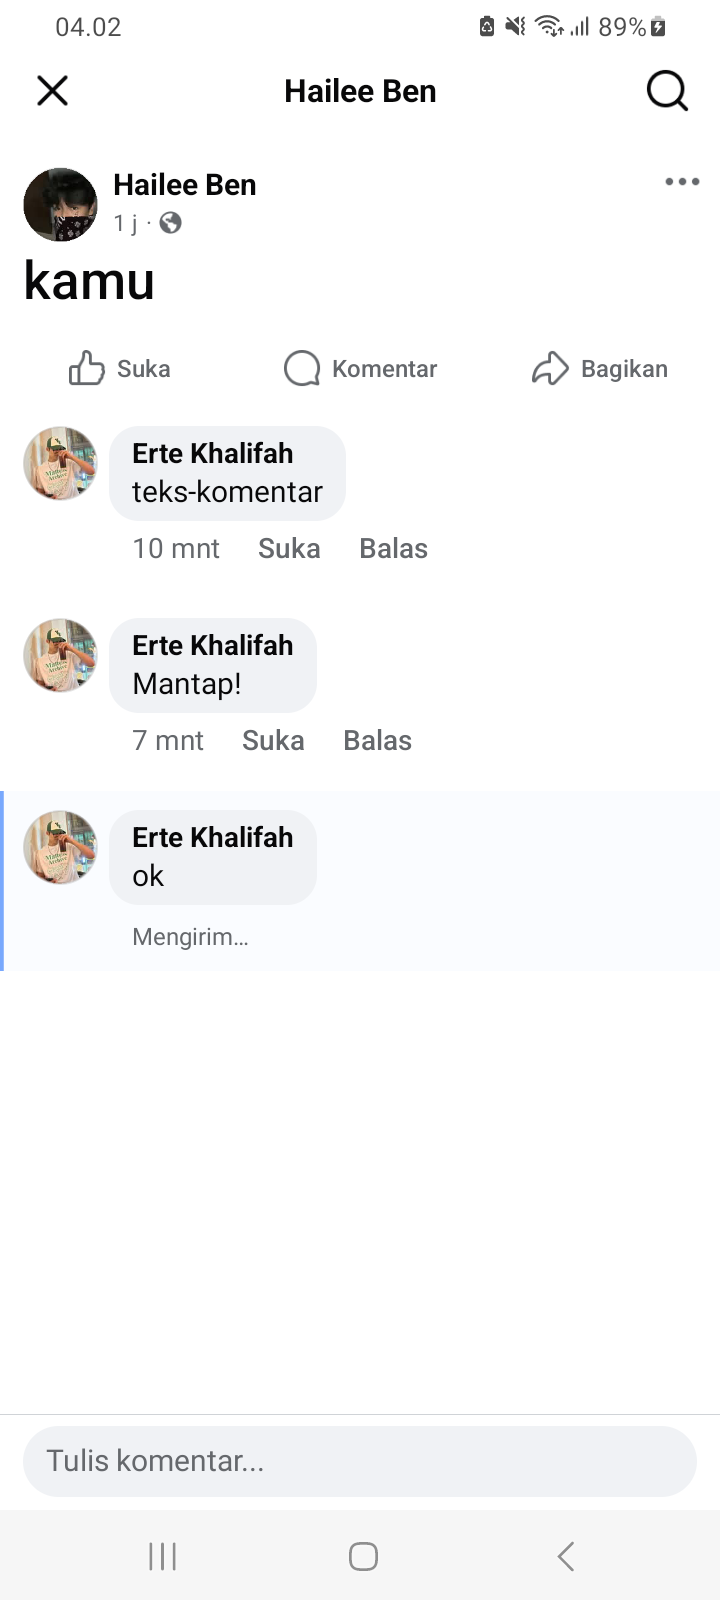Tap the Tulis komentar input field

[x=360, y=1461]
